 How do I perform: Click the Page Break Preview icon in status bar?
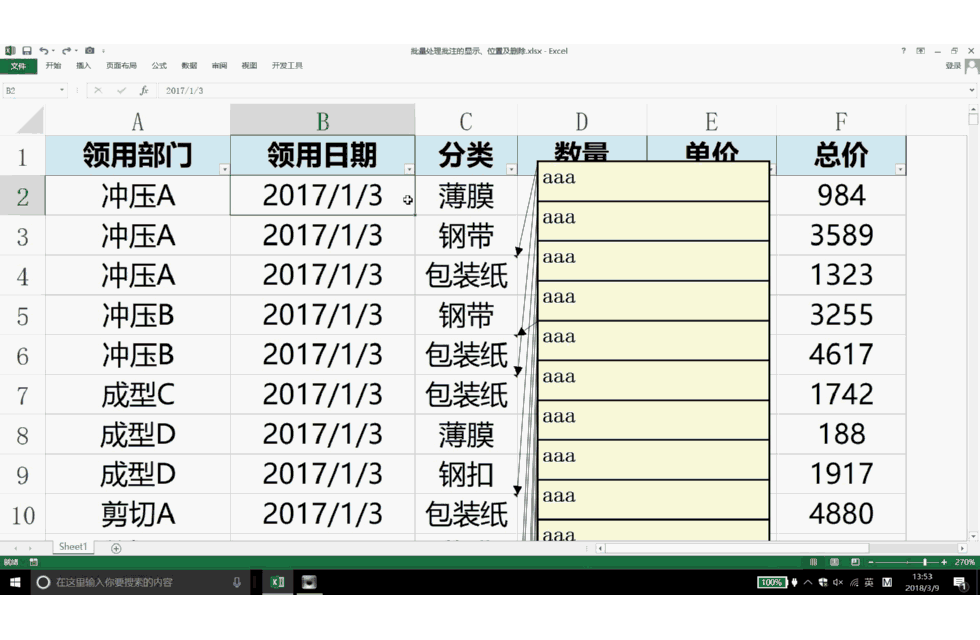857,562
